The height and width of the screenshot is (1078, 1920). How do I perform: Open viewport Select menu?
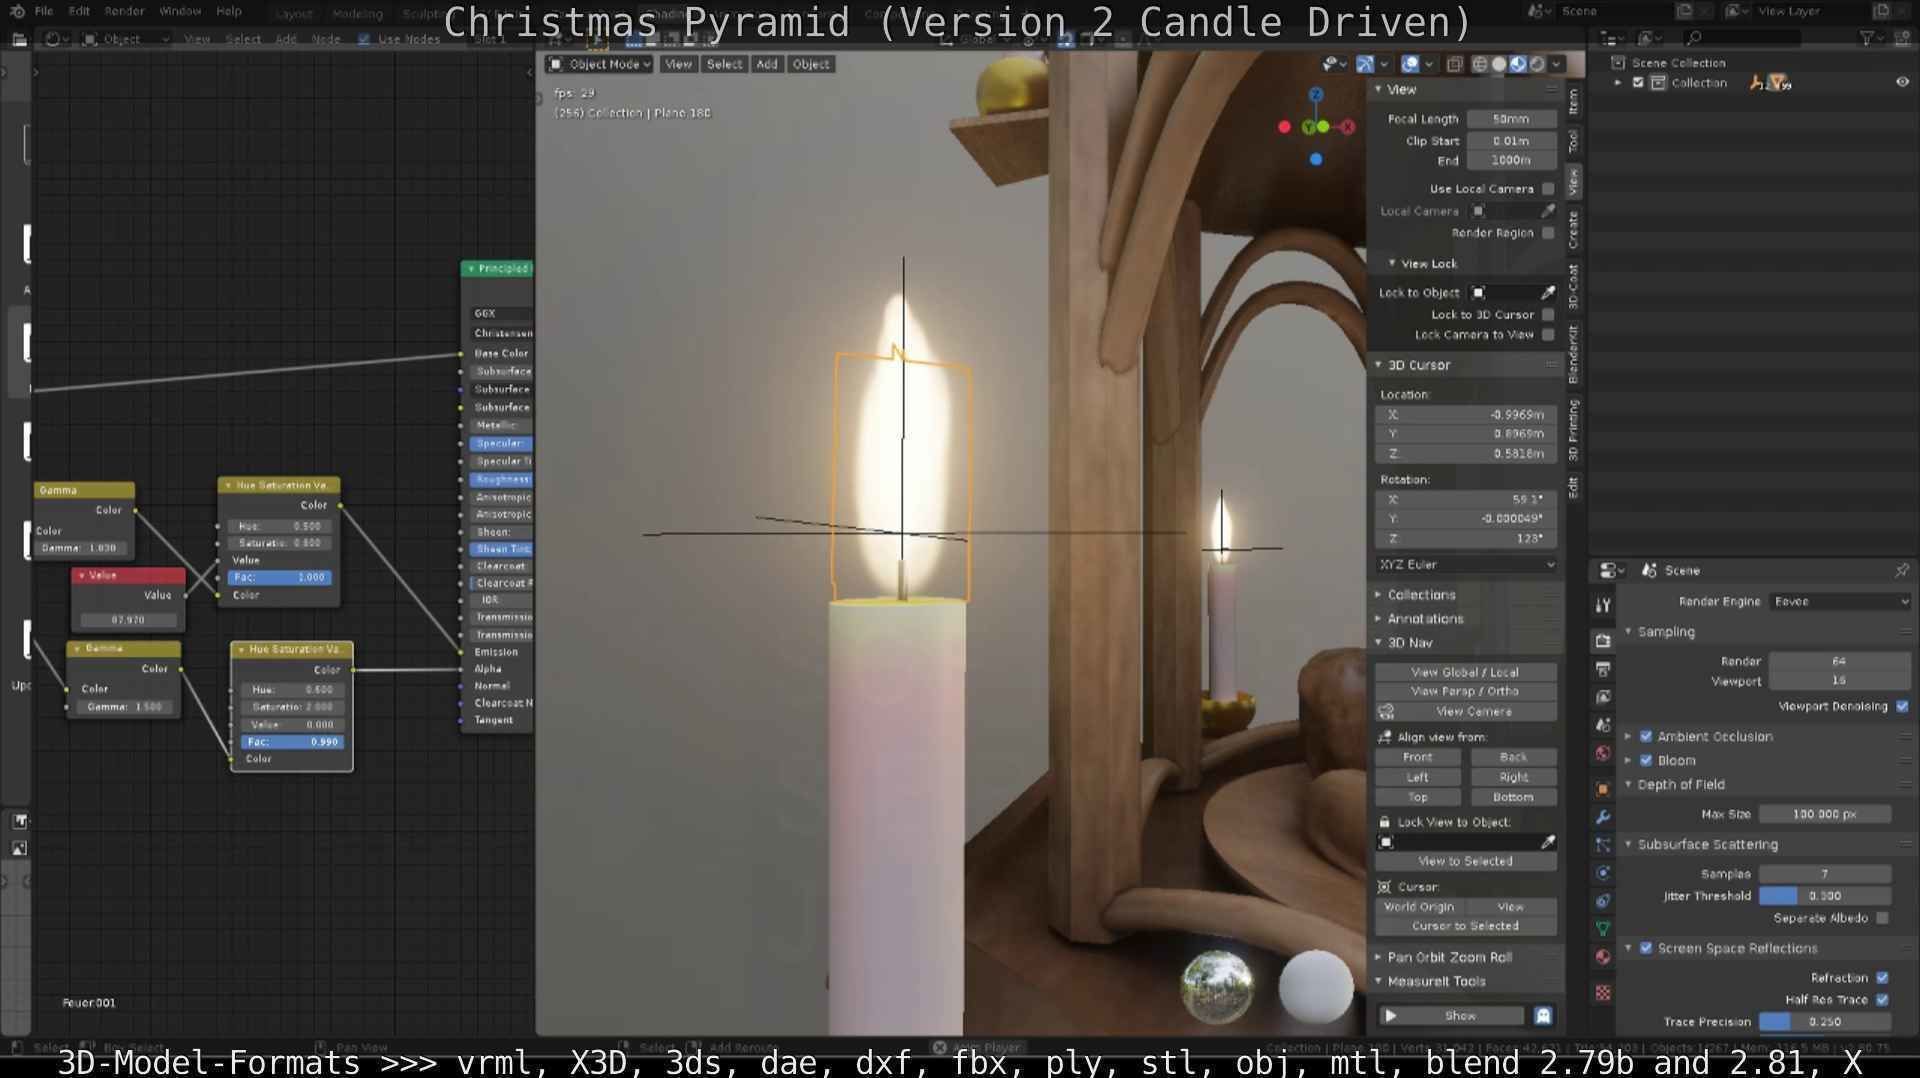tap(724, 64)
